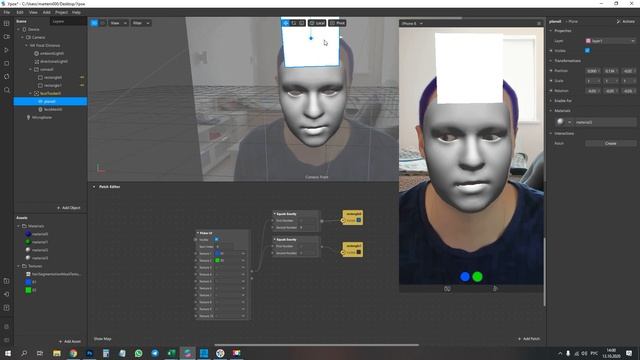Viewport: 640px width, 360px height.
Task: Click the restart refresh icon in left sidebar
Action: 7,77
